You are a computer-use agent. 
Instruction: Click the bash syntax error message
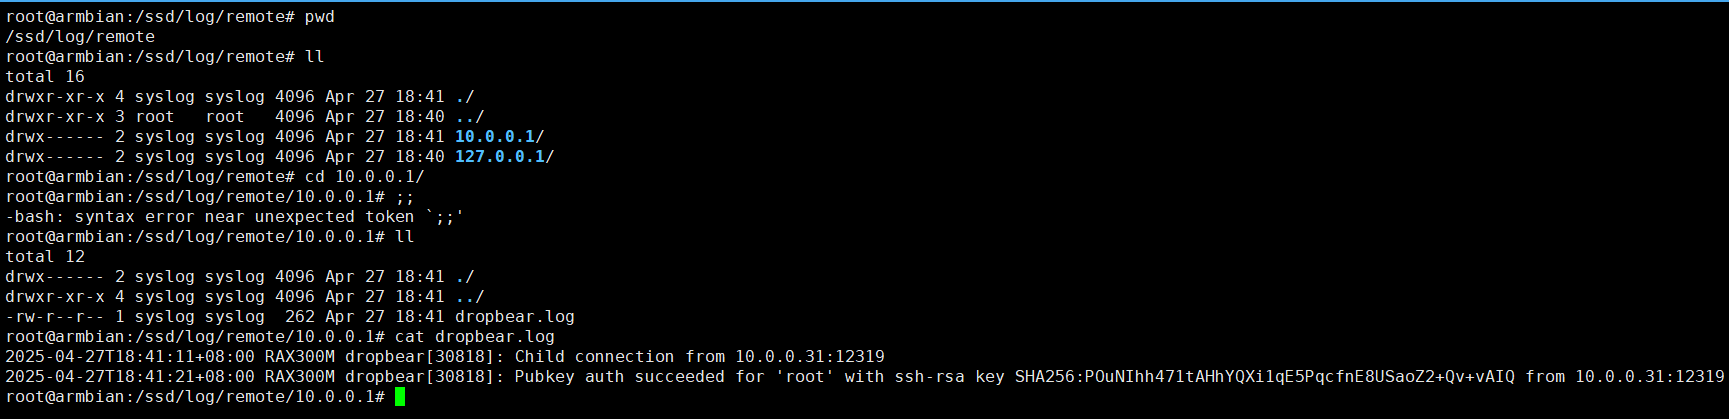[235, 217]
